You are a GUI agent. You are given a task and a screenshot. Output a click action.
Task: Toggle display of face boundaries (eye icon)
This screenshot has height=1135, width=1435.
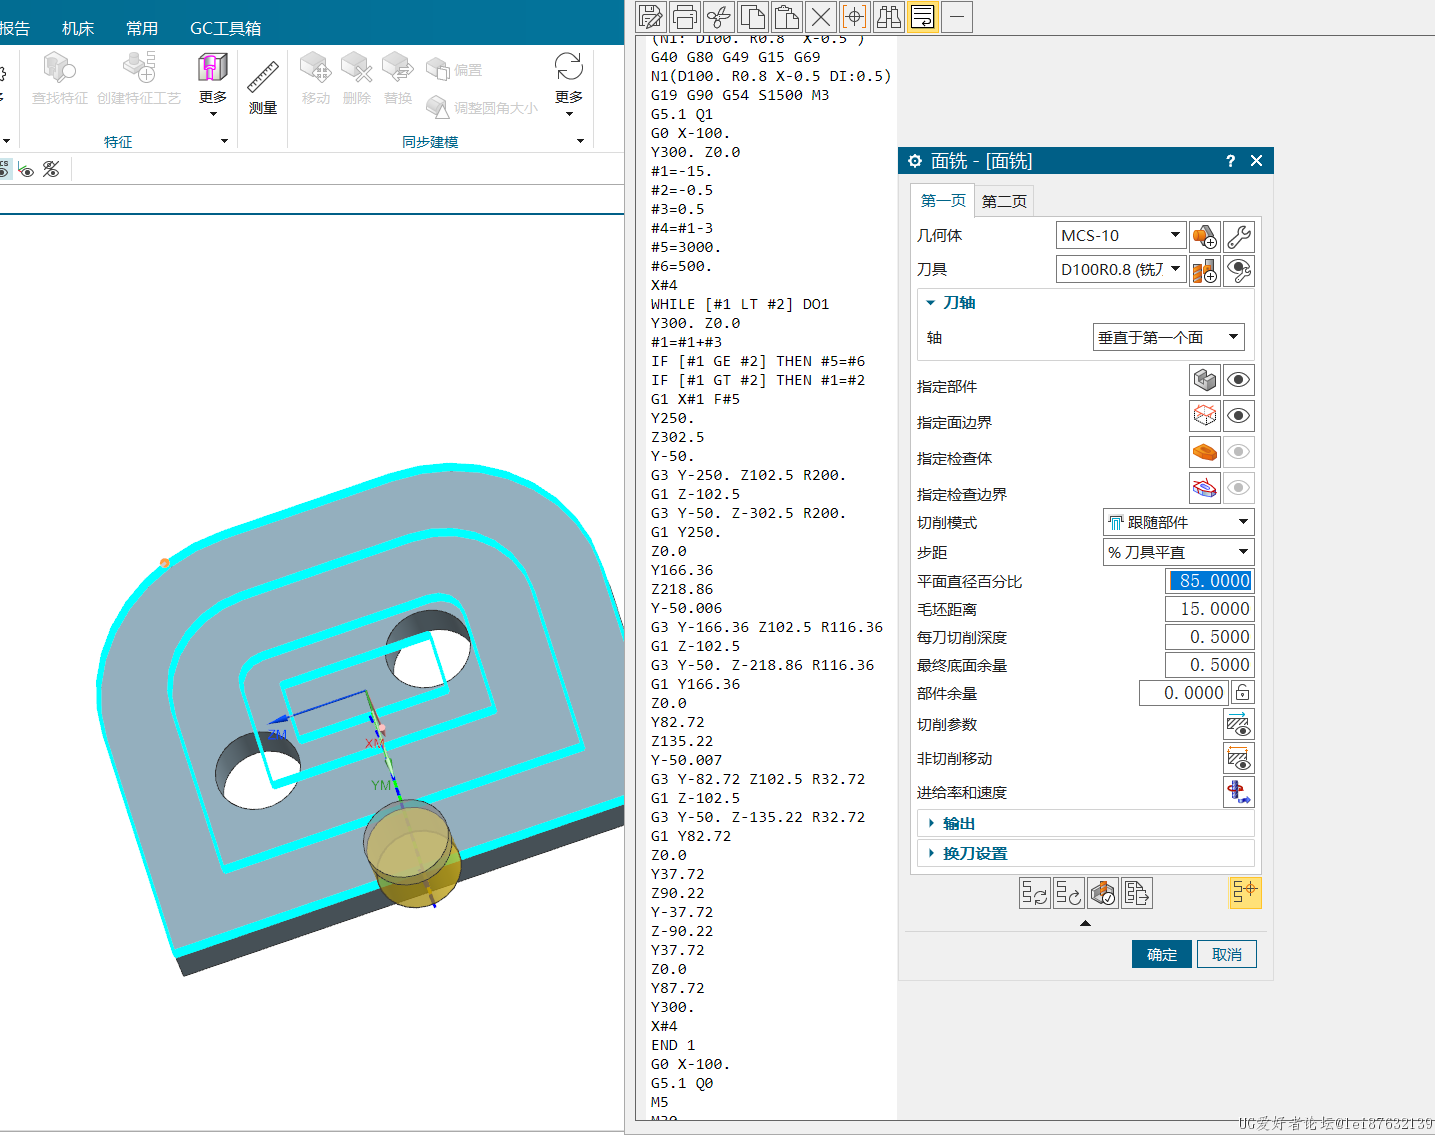point(1239,416)
